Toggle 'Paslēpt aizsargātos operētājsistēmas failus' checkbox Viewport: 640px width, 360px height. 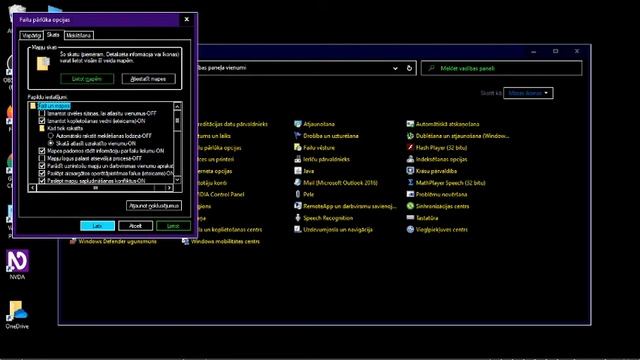42,173
